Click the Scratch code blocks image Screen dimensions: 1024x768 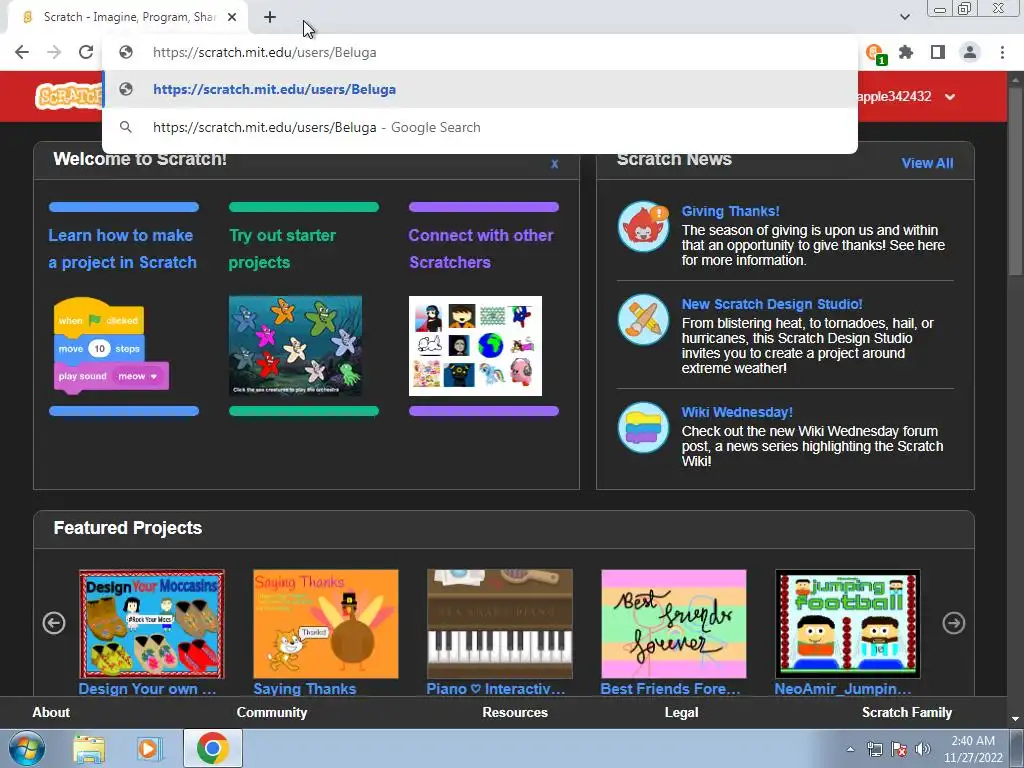(x=111, y=346)
